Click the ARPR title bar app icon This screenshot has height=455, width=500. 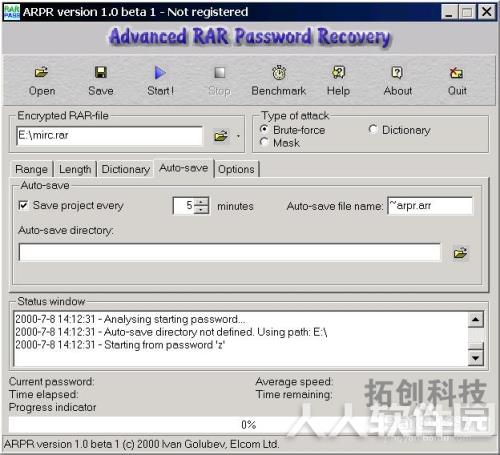tap(12, 12)
